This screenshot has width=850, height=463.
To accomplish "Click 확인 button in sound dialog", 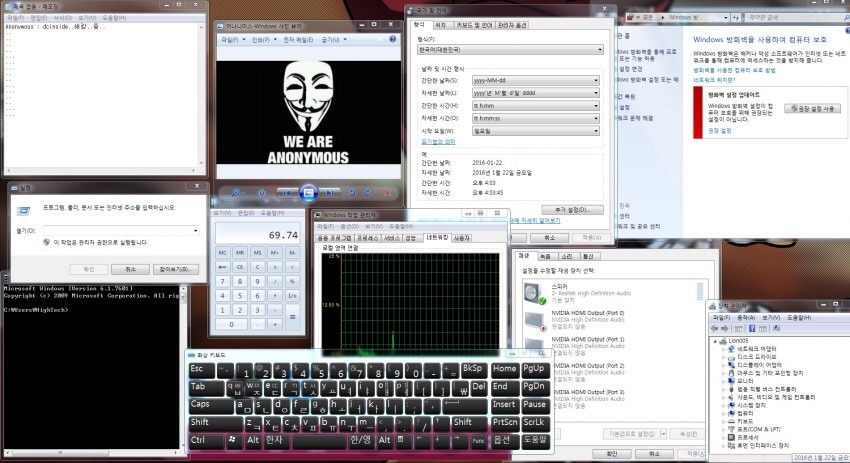I will tap(612, 453).
